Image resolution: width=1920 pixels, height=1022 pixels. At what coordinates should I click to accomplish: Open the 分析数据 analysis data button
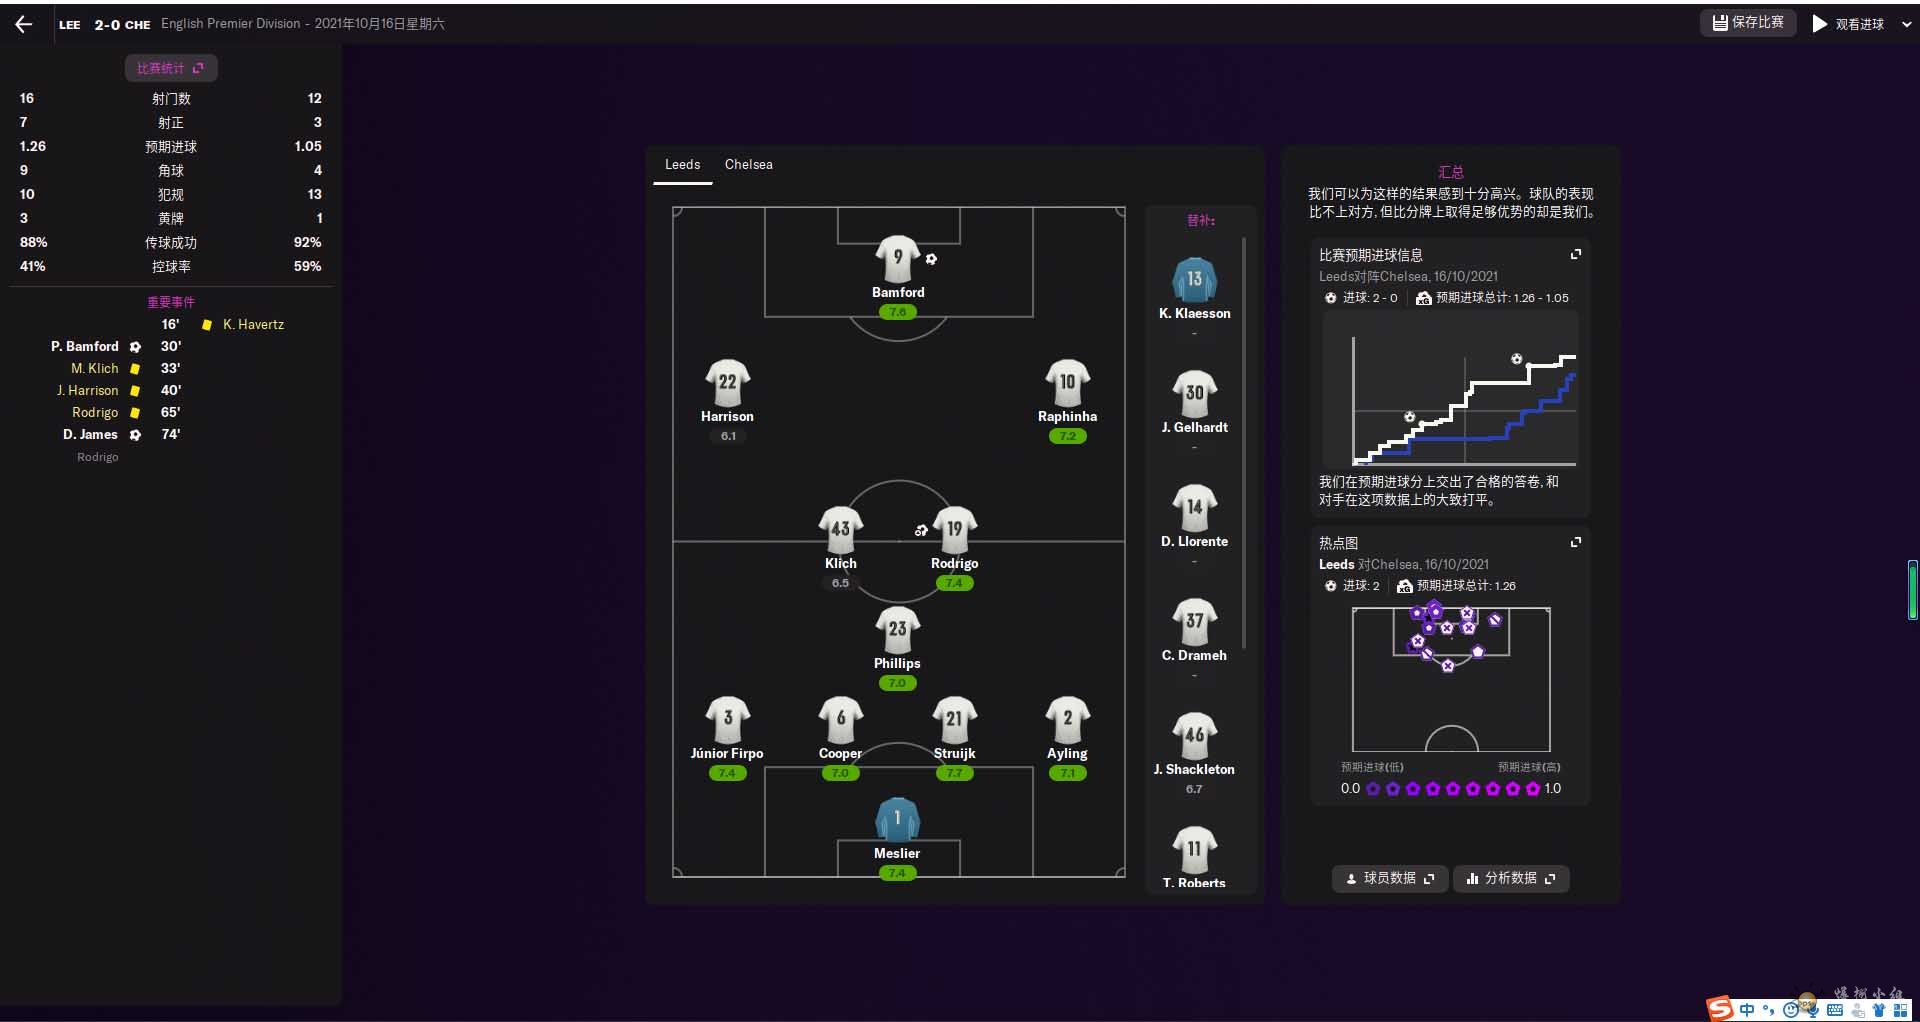(x=1511, y=879)
